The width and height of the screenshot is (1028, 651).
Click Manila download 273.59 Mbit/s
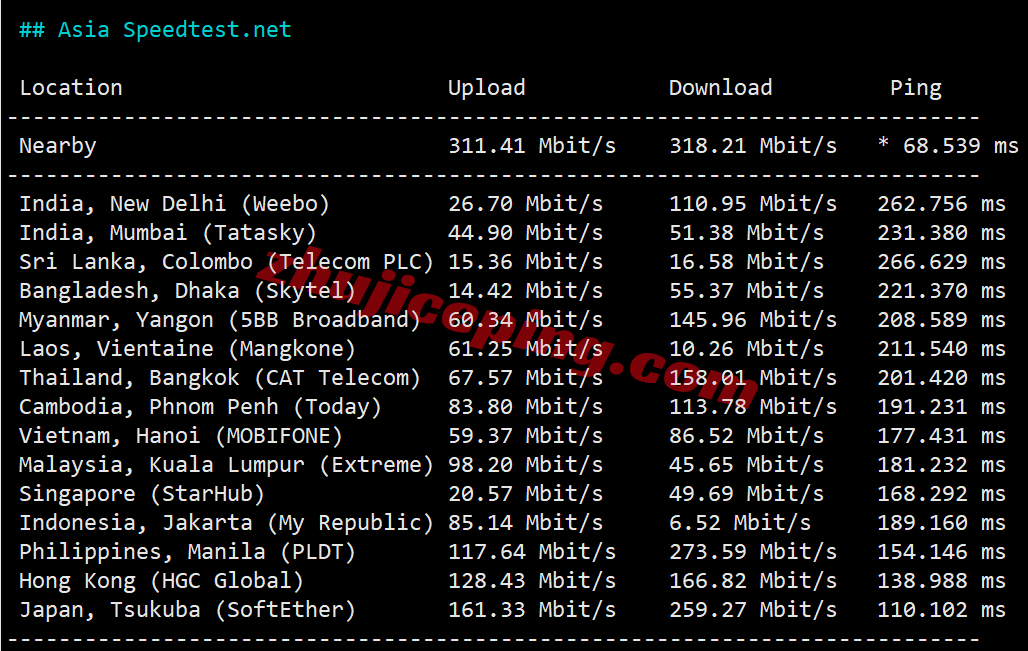tap(753, 552)
